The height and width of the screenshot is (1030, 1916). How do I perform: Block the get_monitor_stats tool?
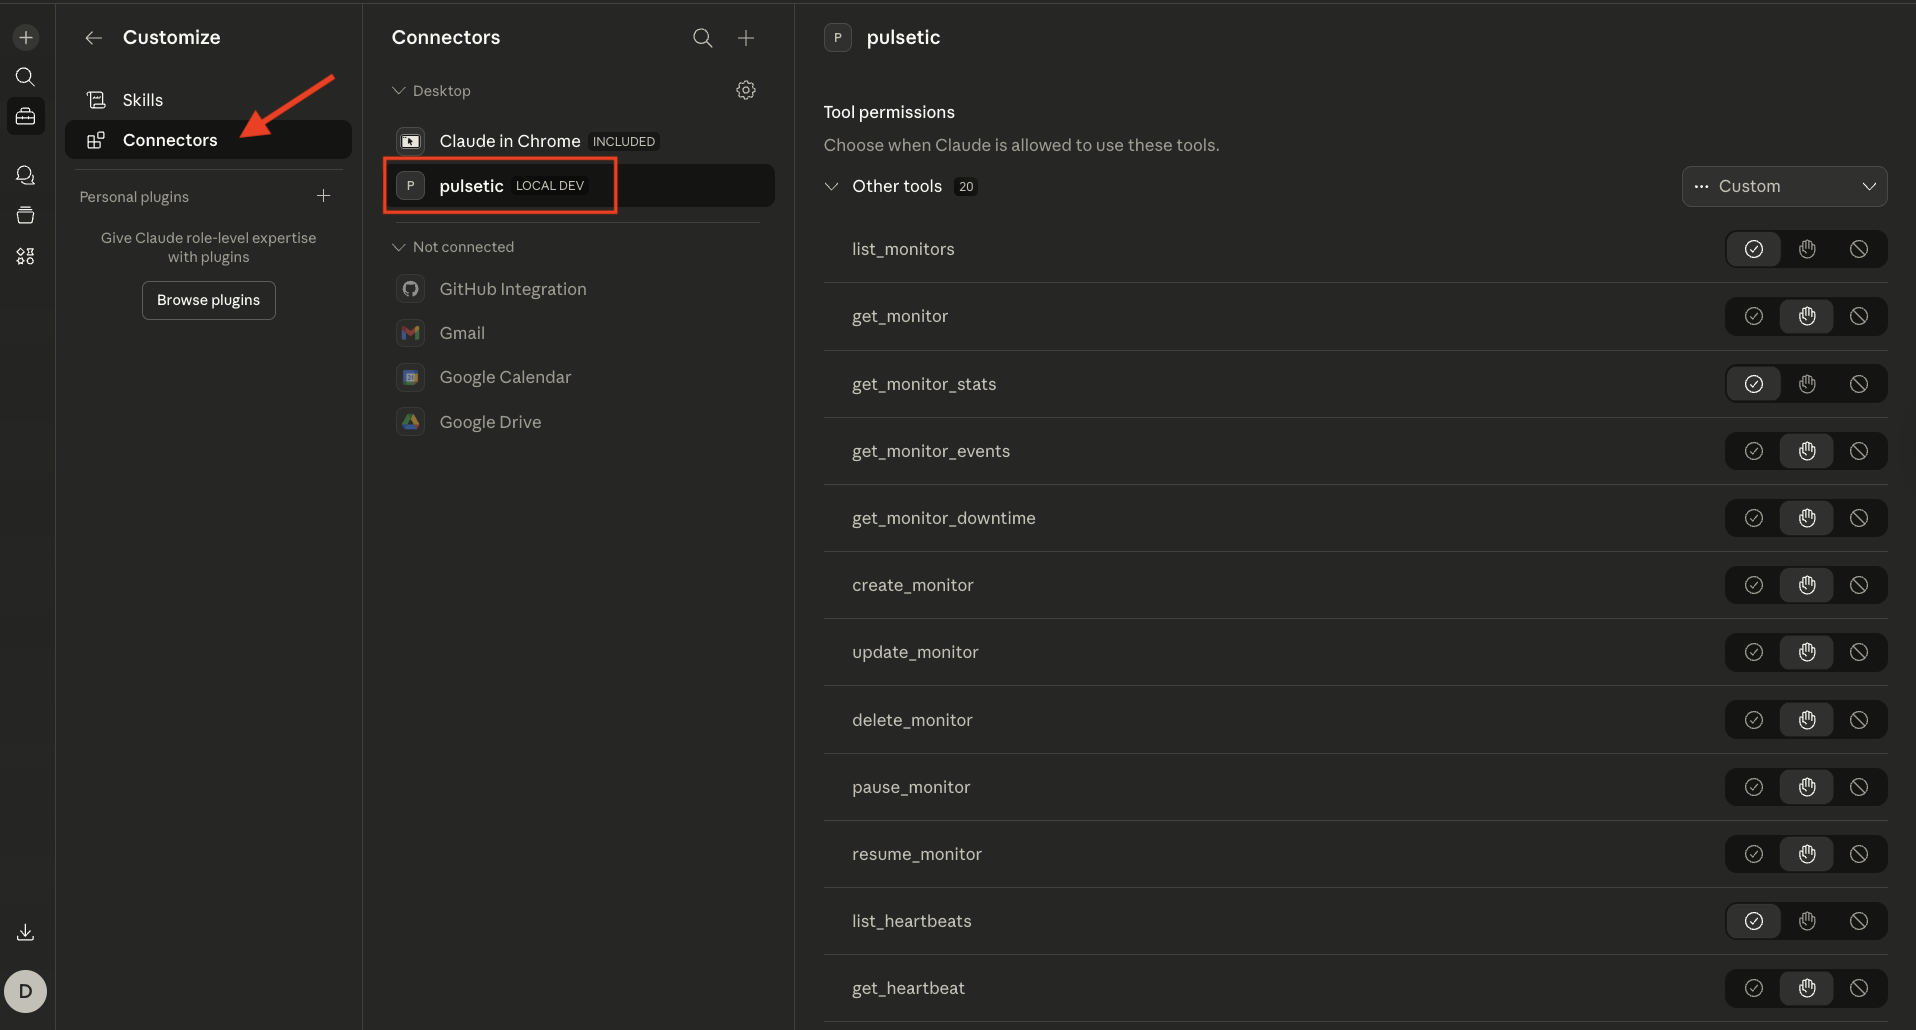tap(1859, 384)
